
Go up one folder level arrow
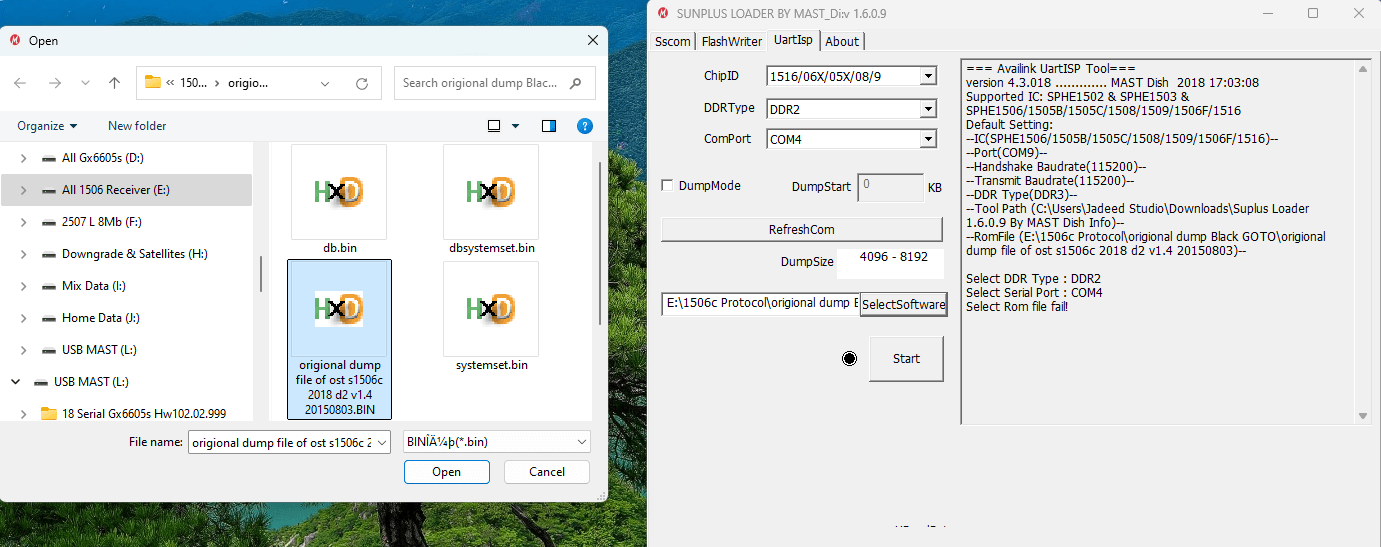pyautogui.click(x=114, y=83)
